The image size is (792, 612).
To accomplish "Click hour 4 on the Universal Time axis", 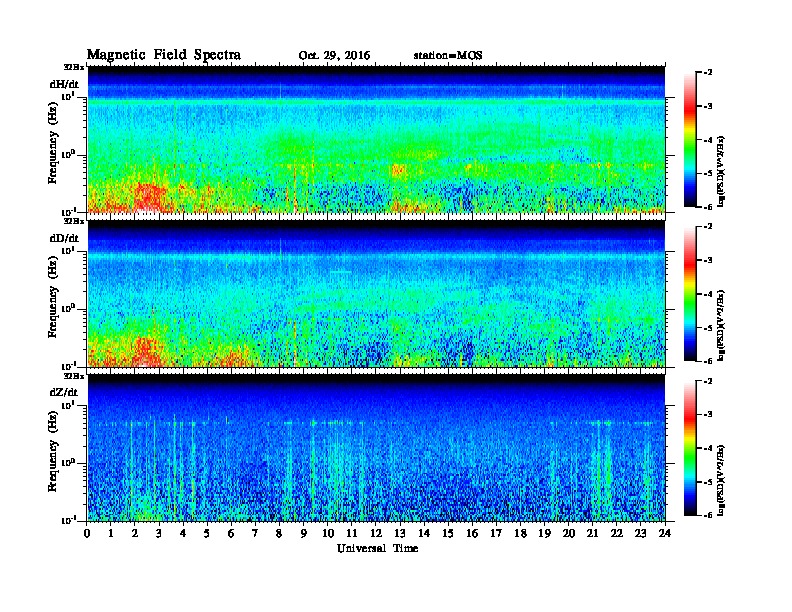I will (183, 534).
